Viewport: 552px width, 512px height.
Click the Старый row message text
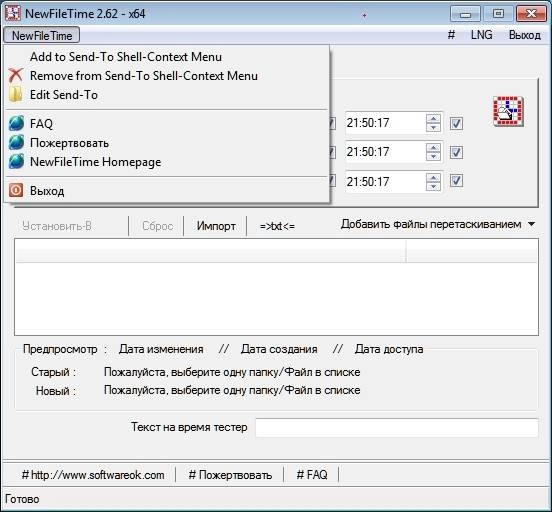[232, 372]
